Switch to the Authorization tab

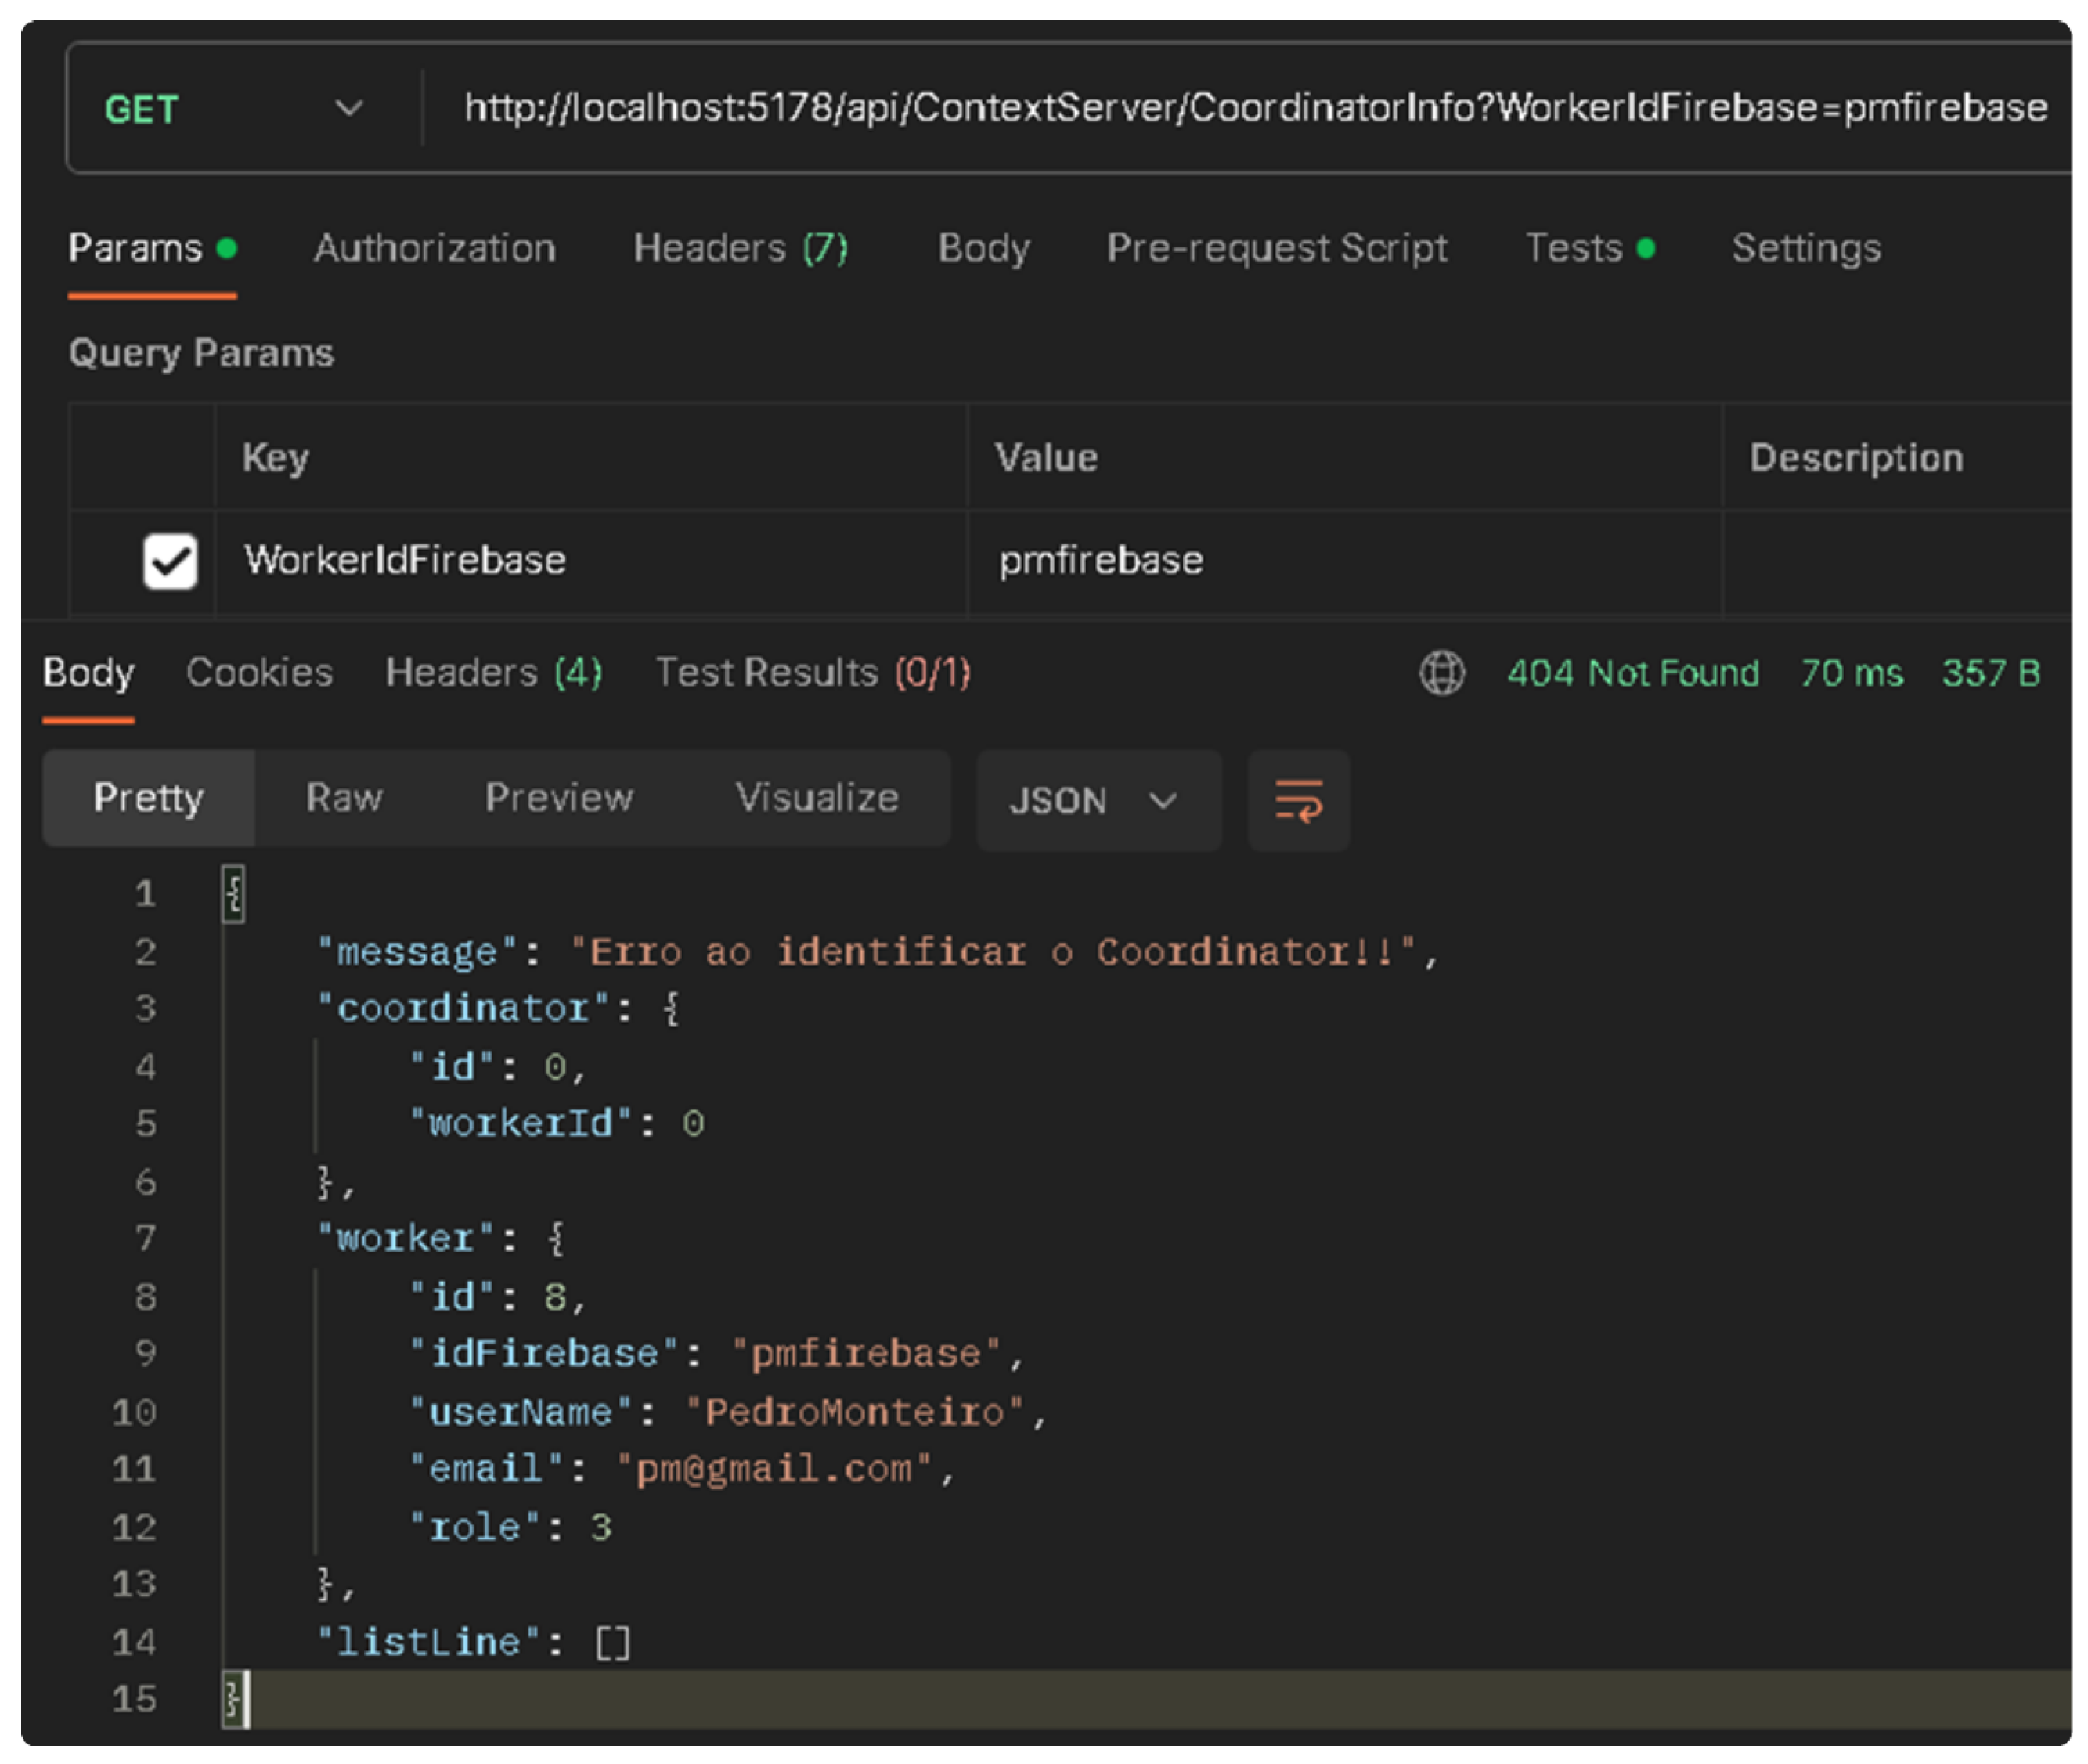pyautogui.click(x=434, y=248)
